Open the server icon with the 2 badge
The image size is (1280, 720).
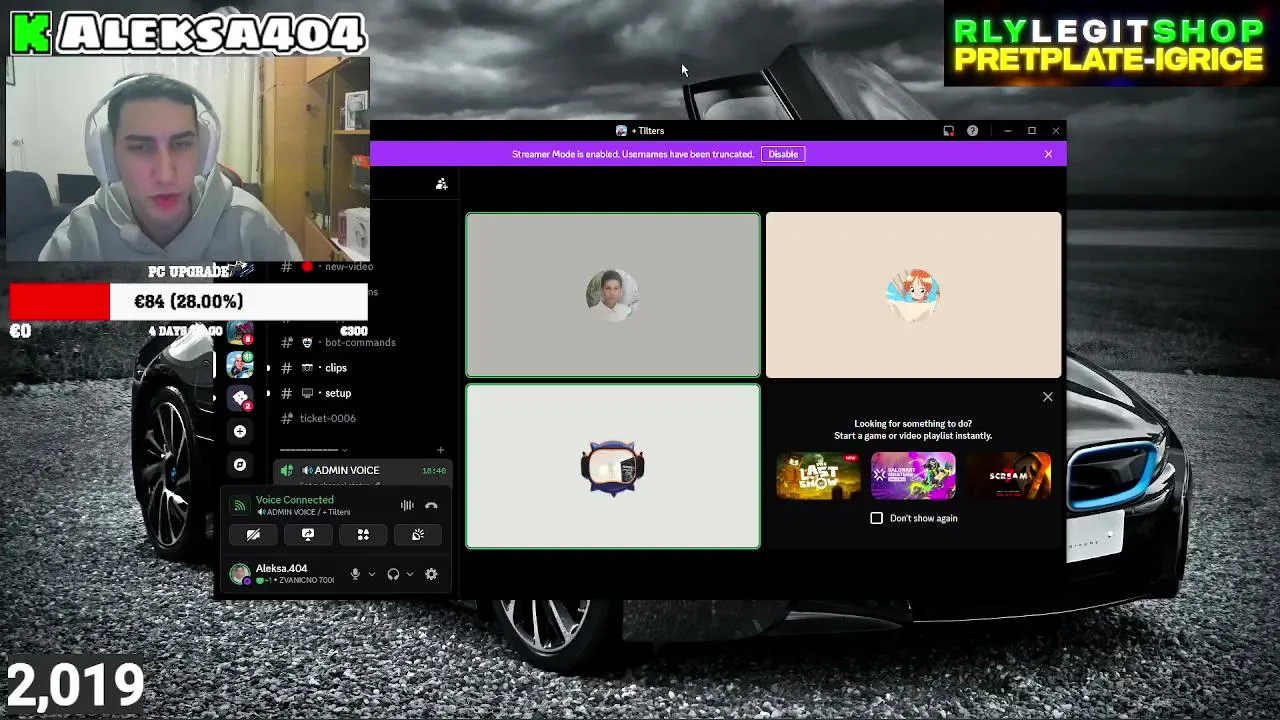click(x=240, y=398)
